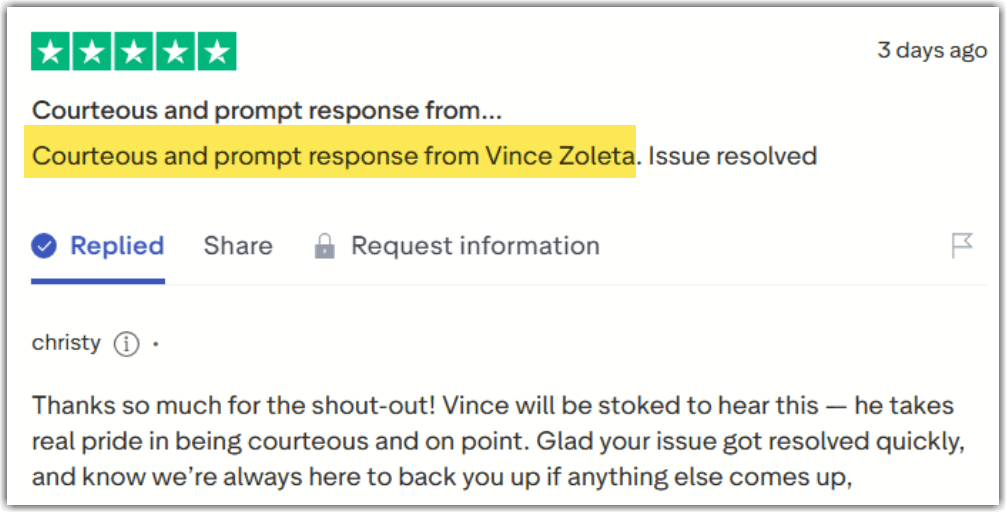Open Request information
The width and height of the screenshot is (1007, 513).
tap(475, 246)
